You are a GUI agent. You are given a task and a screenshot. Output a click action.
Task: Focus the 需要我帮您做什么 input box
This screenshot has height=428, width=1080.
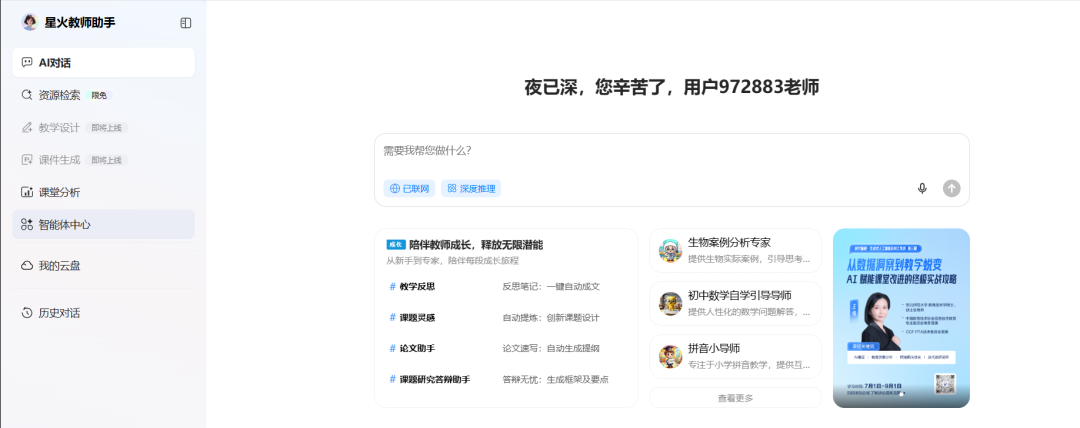(672, 152)
